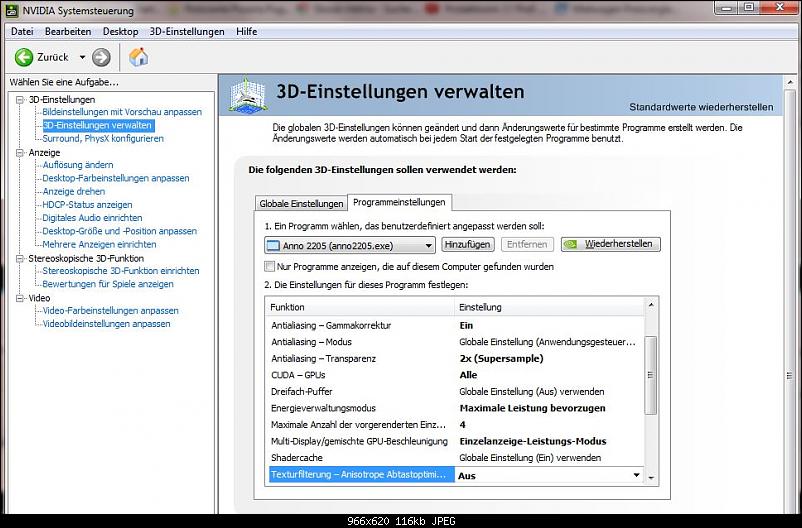Open Anzeige drehen task
The image size is (802, 528).
pyautogui.click(x=74, y=191)
